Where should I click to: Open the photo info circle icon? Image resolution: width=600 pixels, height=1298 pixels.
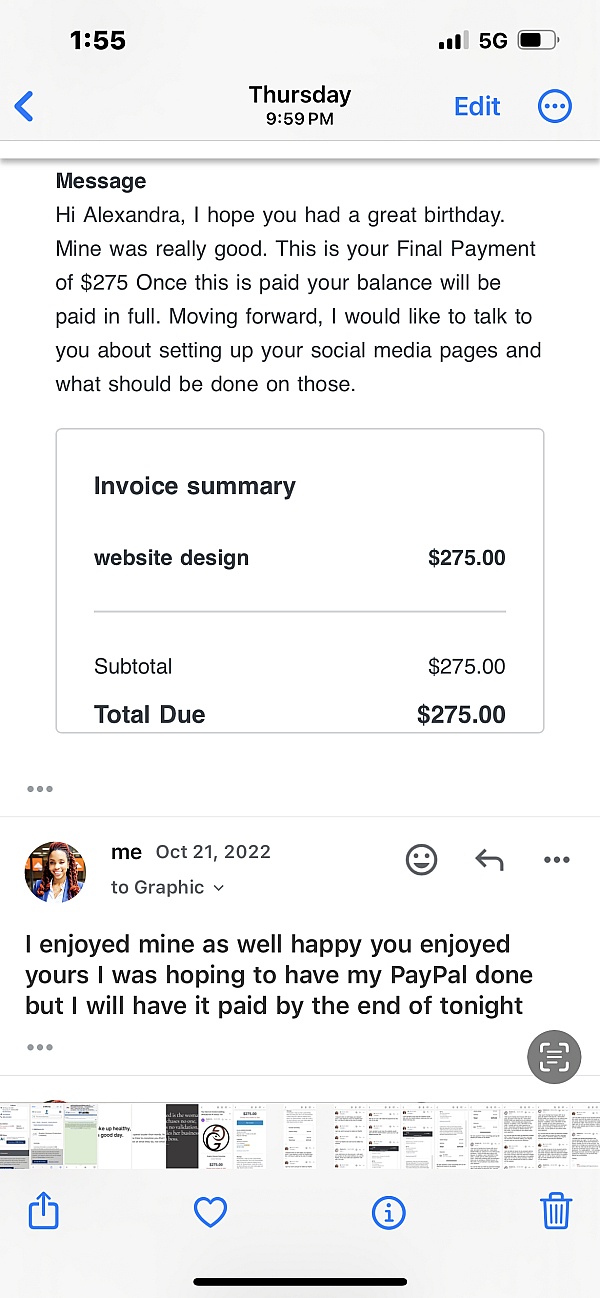pyautogui.click(x=388, y=1213)
